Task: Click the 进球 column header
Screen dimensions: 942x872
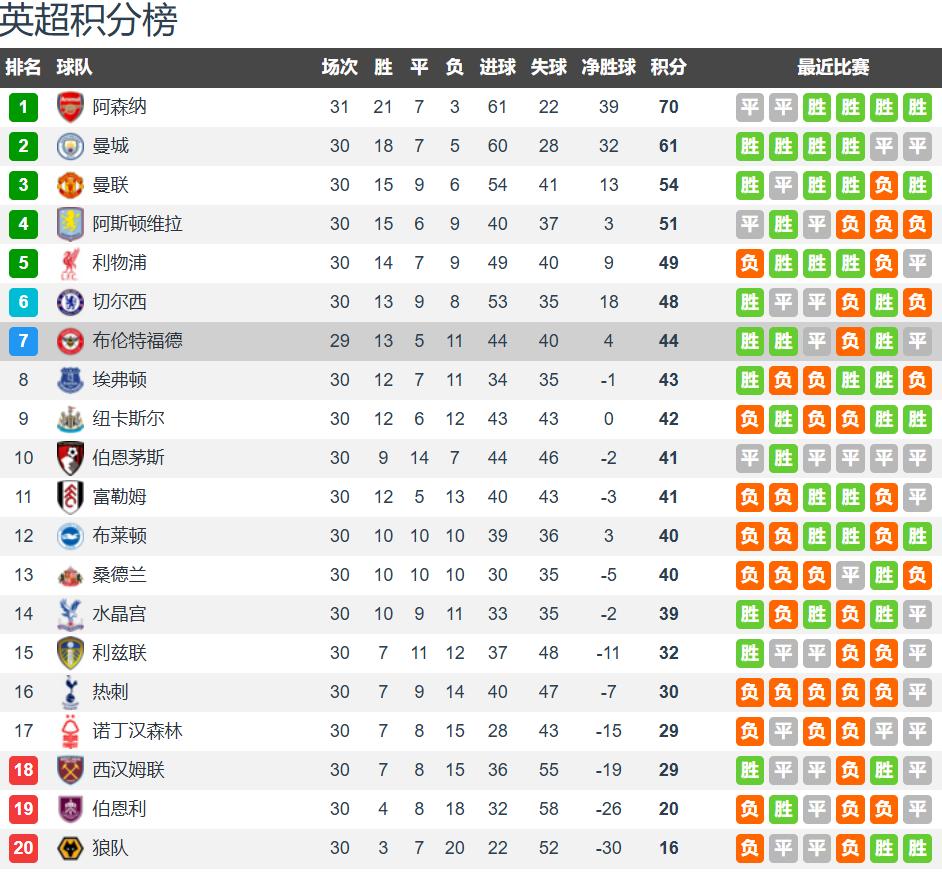Action: coord(497,68)
